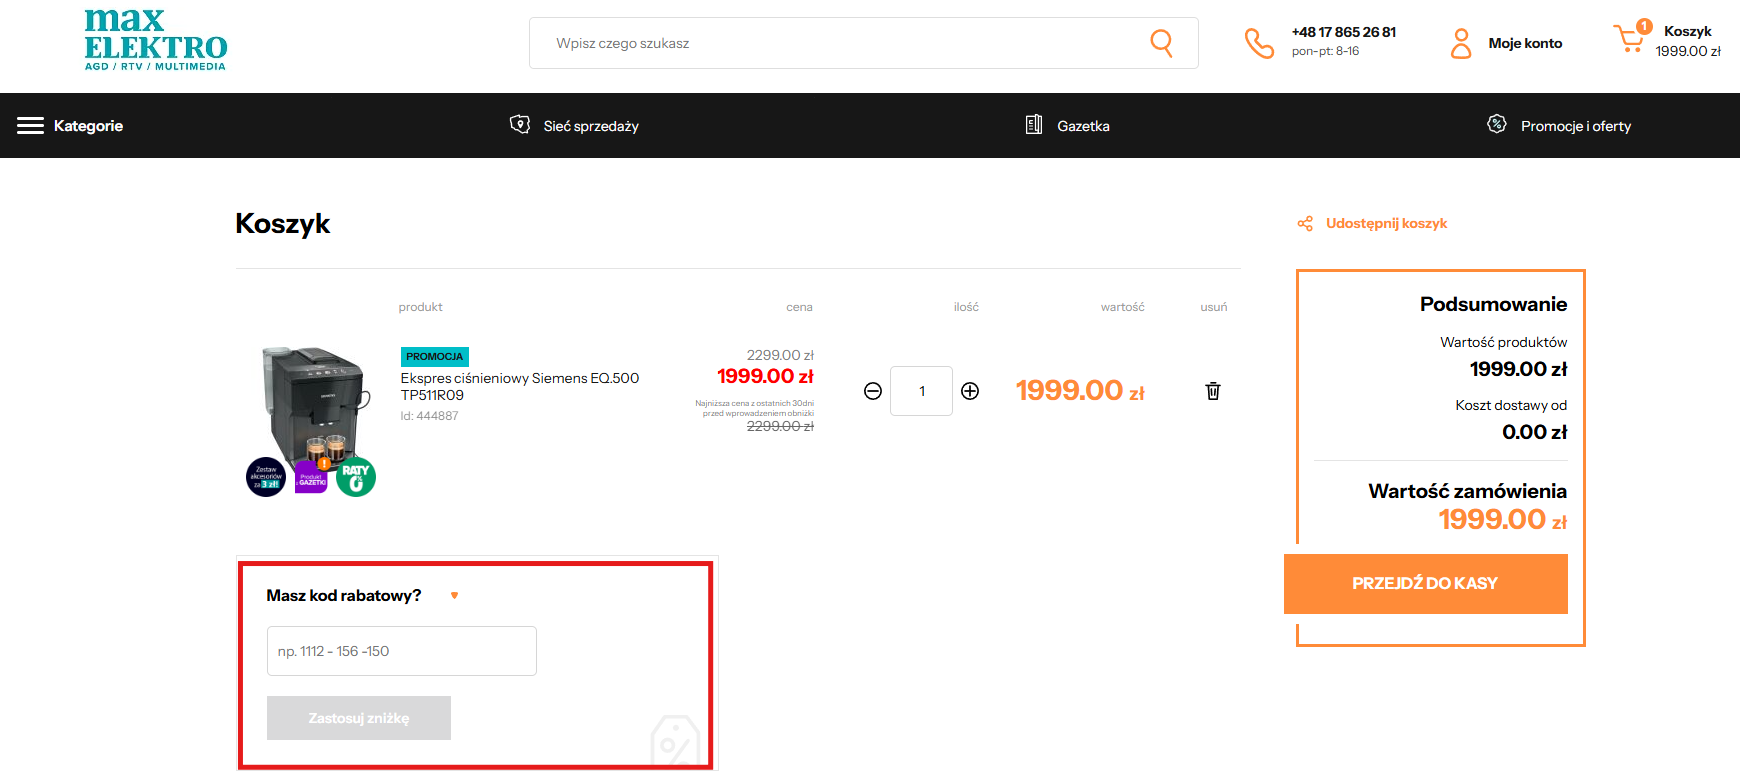Click the Gazetka newspaper icon
1740x784 pixels.
coord(1034,124)
